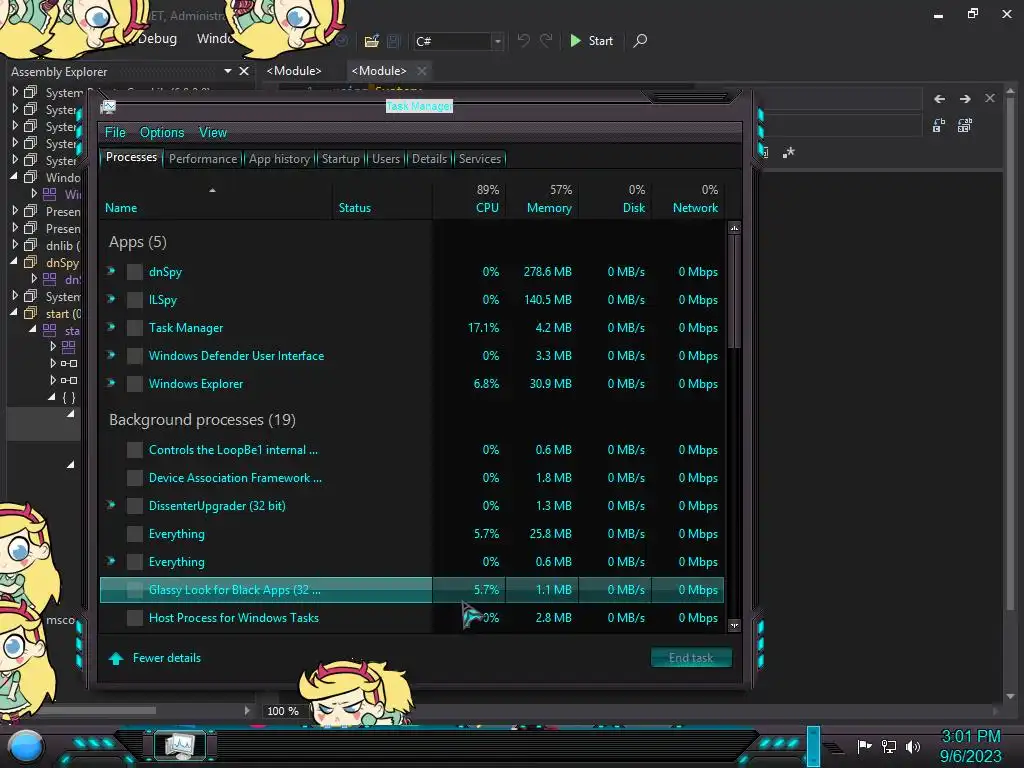Open the Assembly Explorer panel options dropdown
Image resolution: width=1024 pixels, height=768 pixels.
pyautogui.click(x=227, y=71)
